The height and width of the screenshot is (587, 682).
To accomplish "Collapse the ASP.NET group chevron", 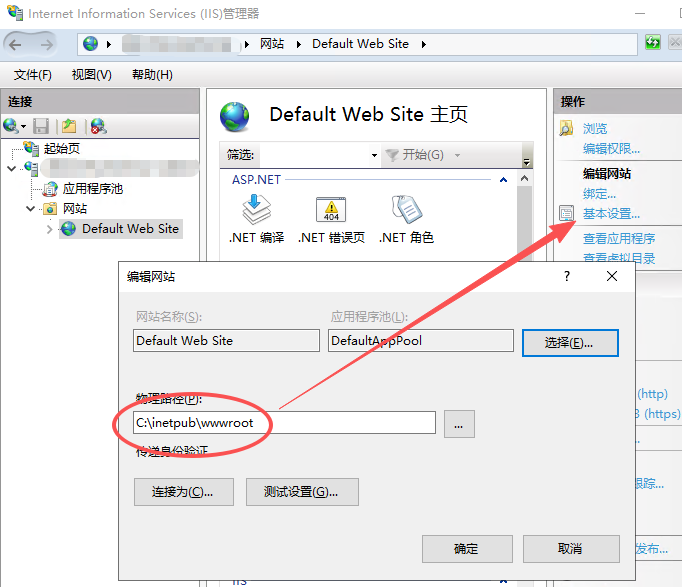I will click(504, 180).
